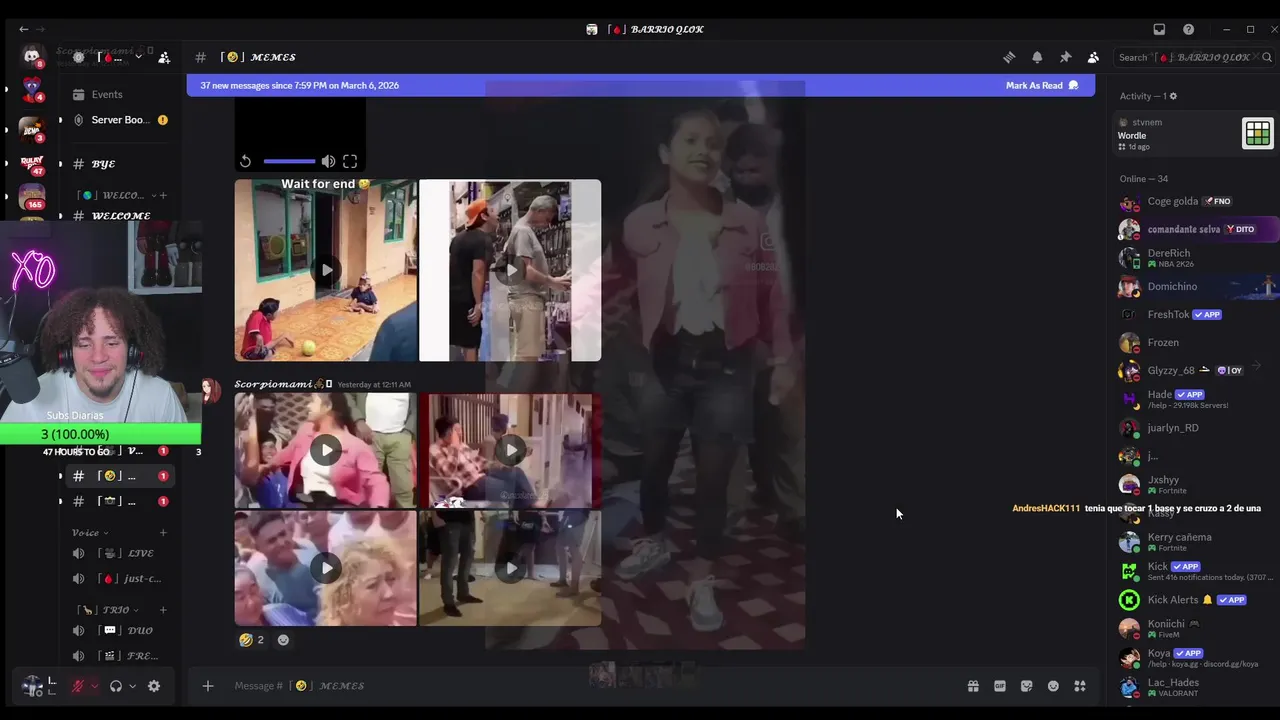Screen dimensions: 1280x720
Task: Open Activity settings gear in member list
Action: (x=1173, y=96)
